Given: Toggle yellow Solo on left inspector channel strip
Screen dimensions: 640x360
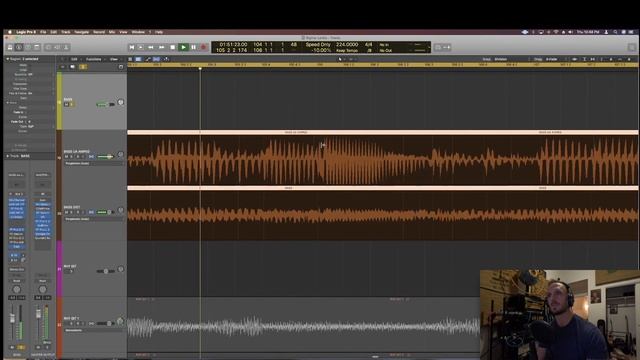Looking at the screenshot, I should click(21, 347).
